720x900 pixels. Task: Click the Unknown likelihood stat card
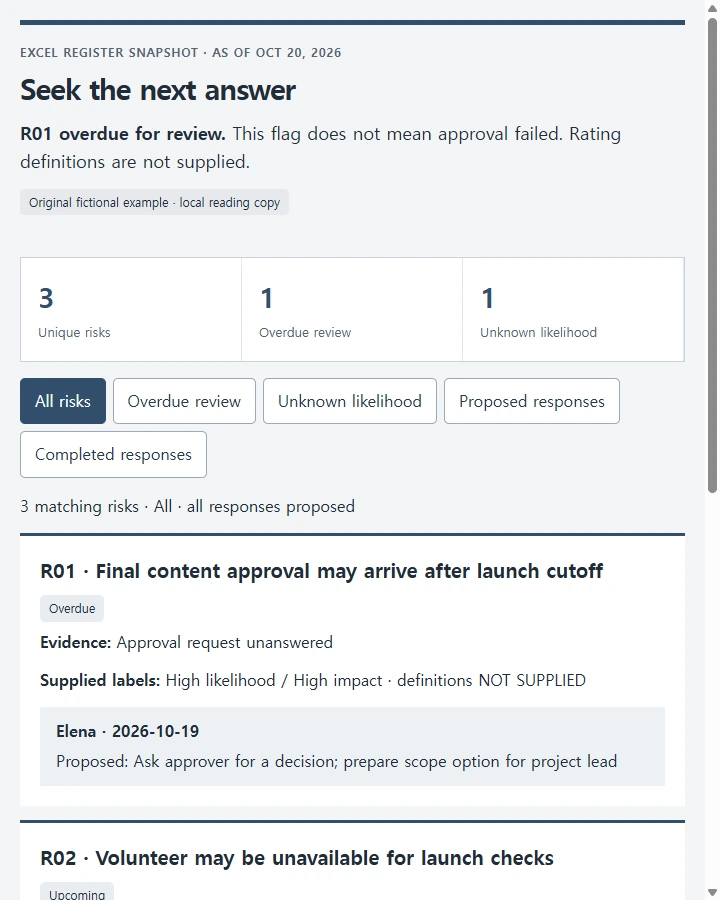pos(573,309)
